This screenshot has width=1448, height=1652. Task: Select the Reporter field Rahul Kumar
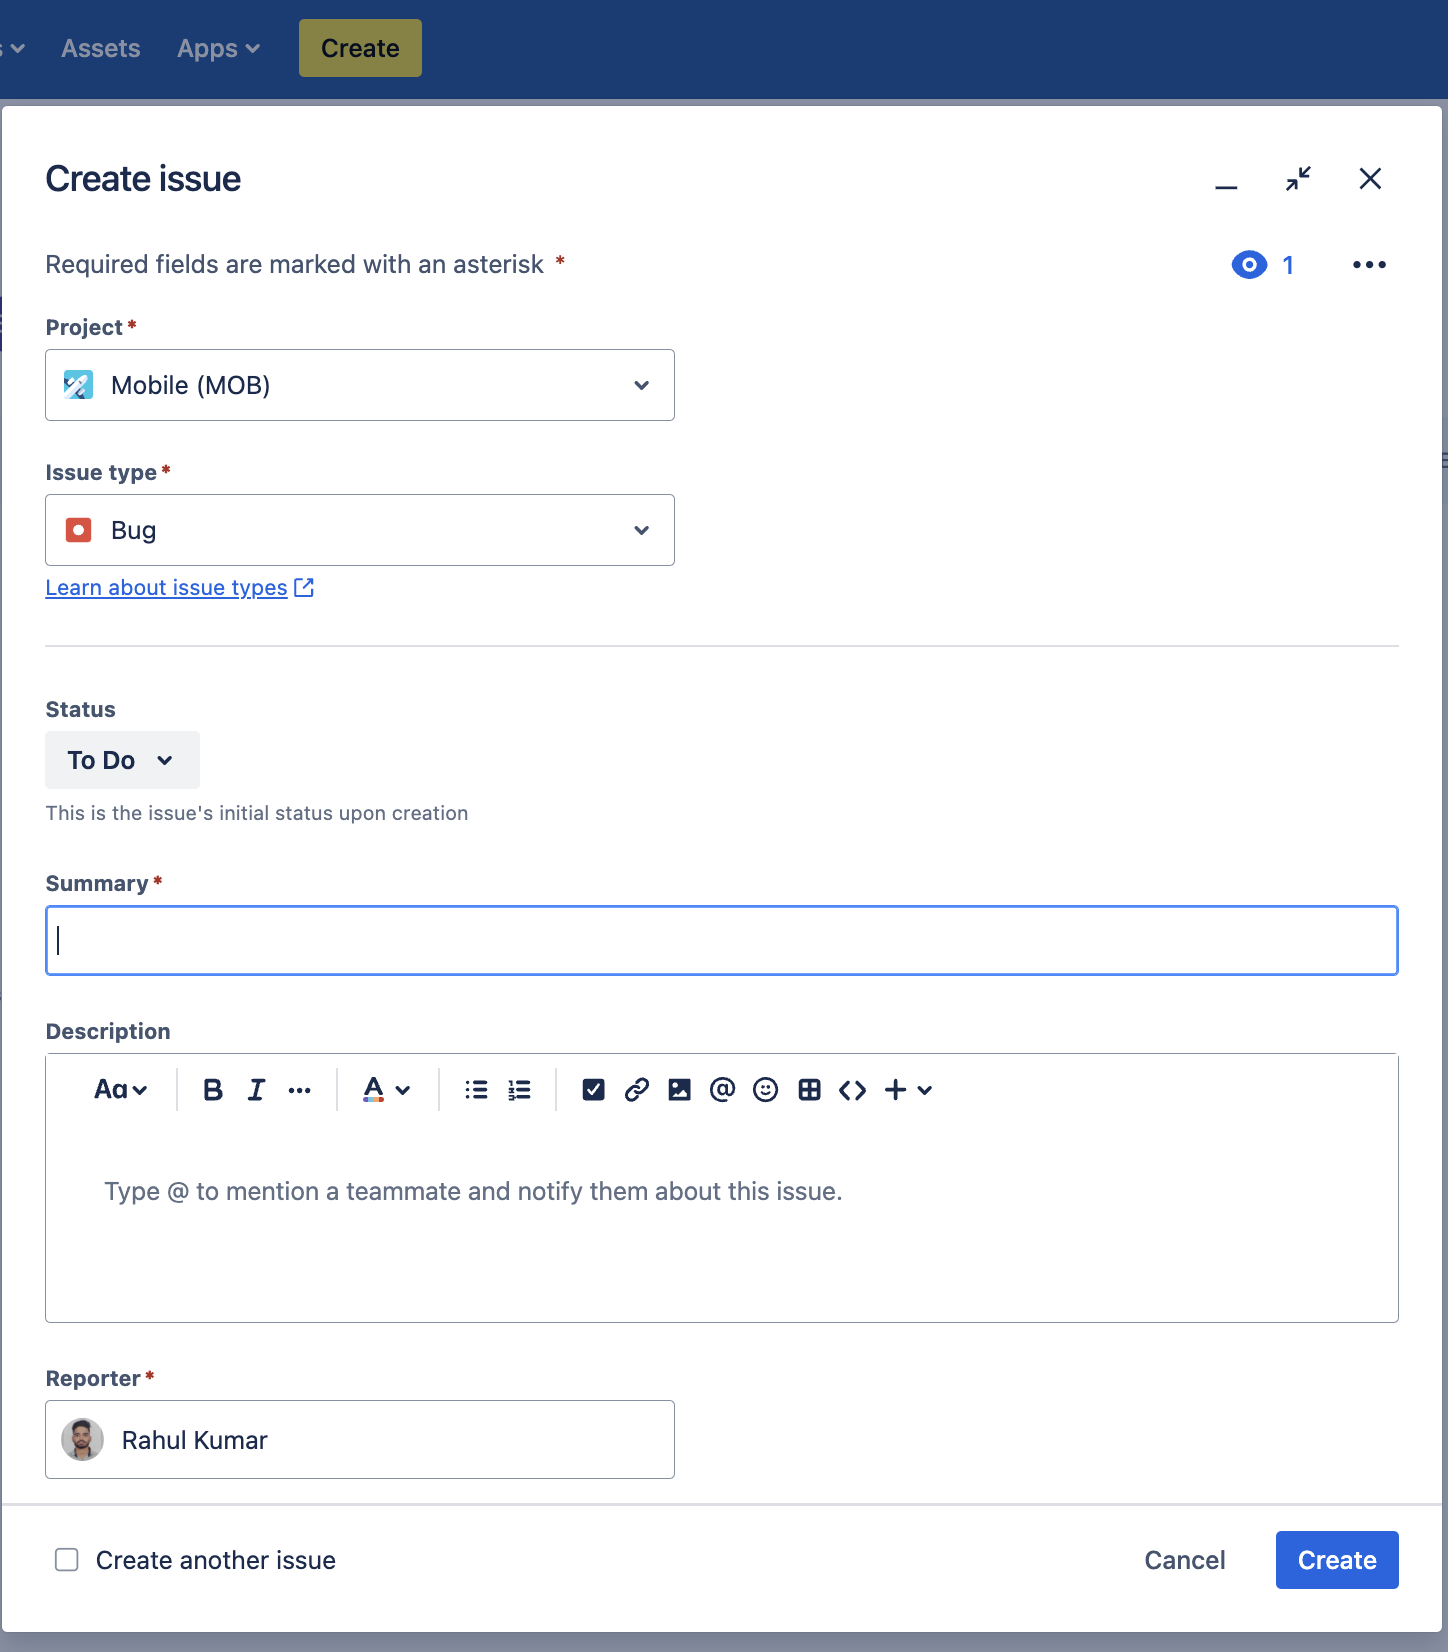pyautogui.click(x=360, y=1440)
